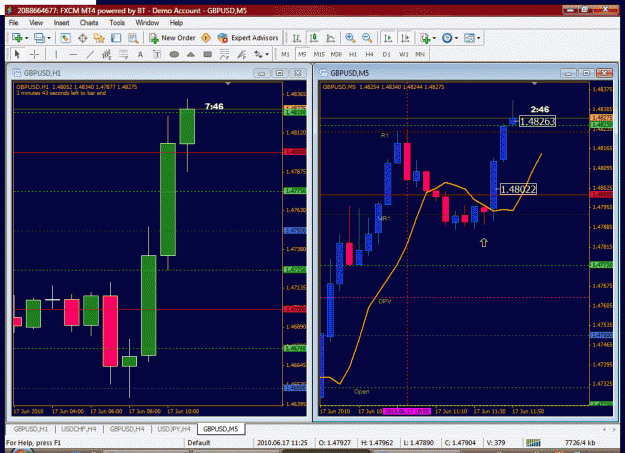Open a New Chart from toolbar

[x=17, y=38]
